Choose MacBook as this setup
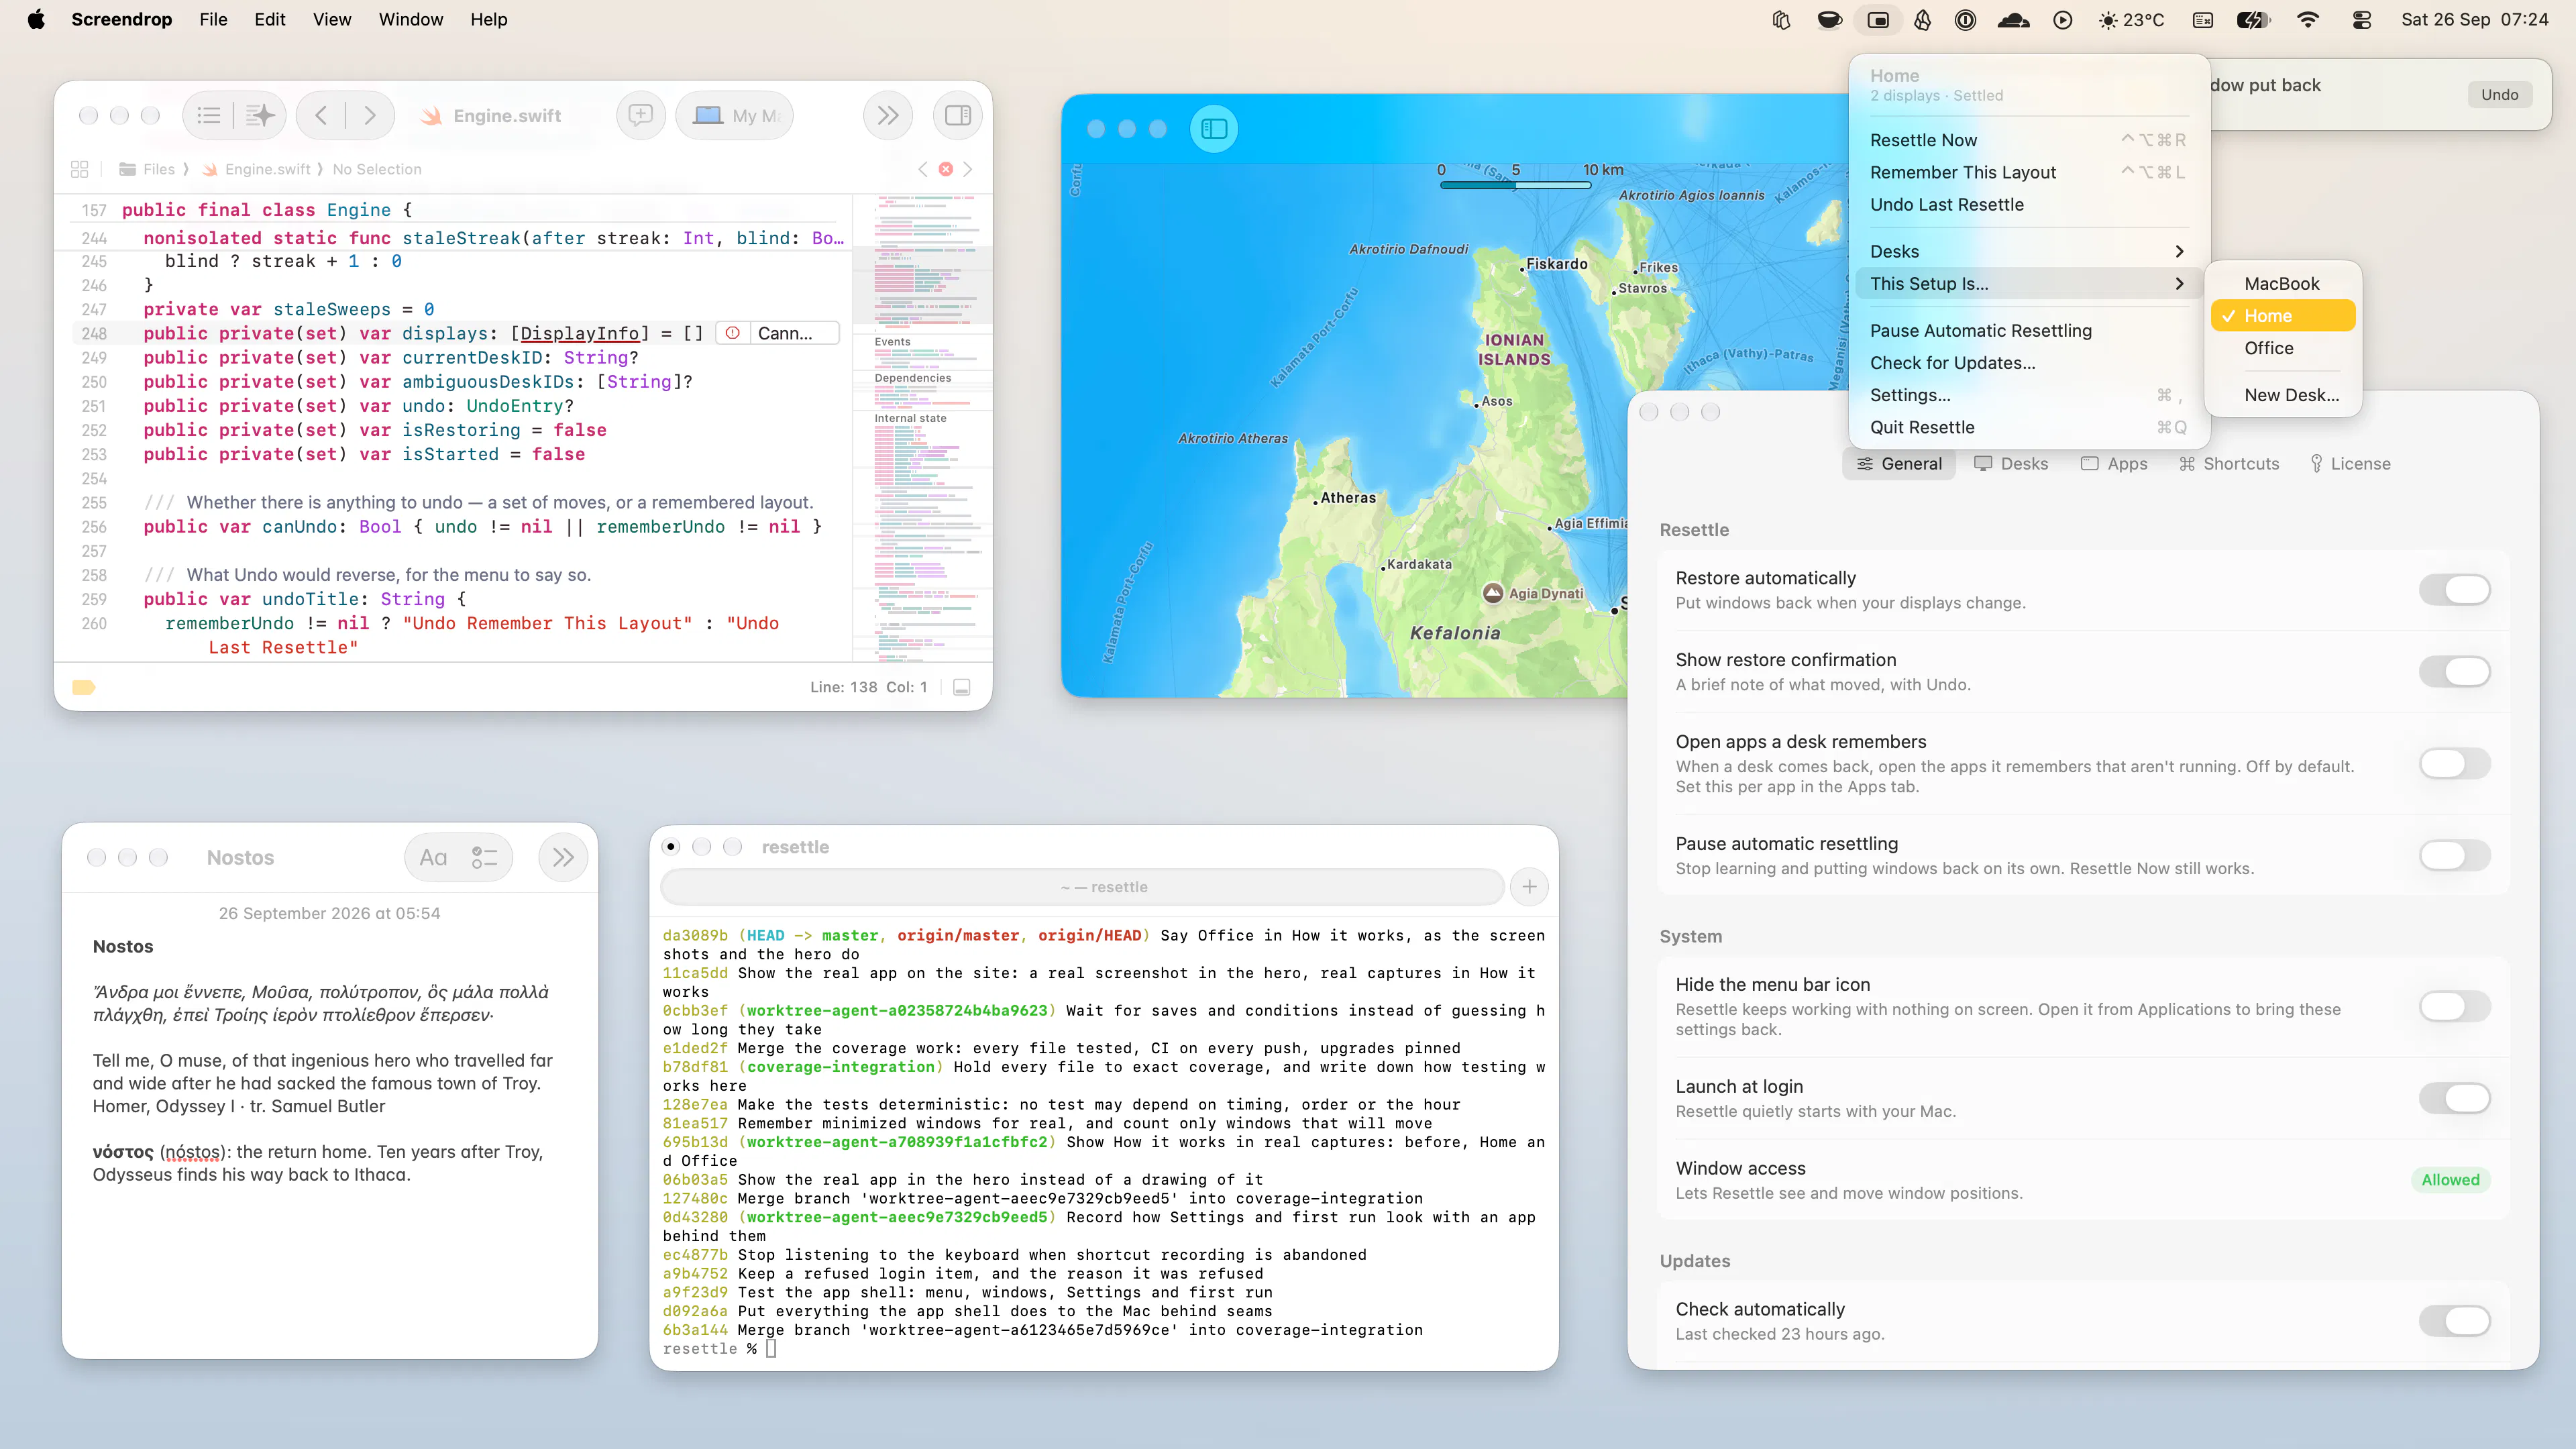This screenshot has width=2576, height=1449. (2282, 284)
